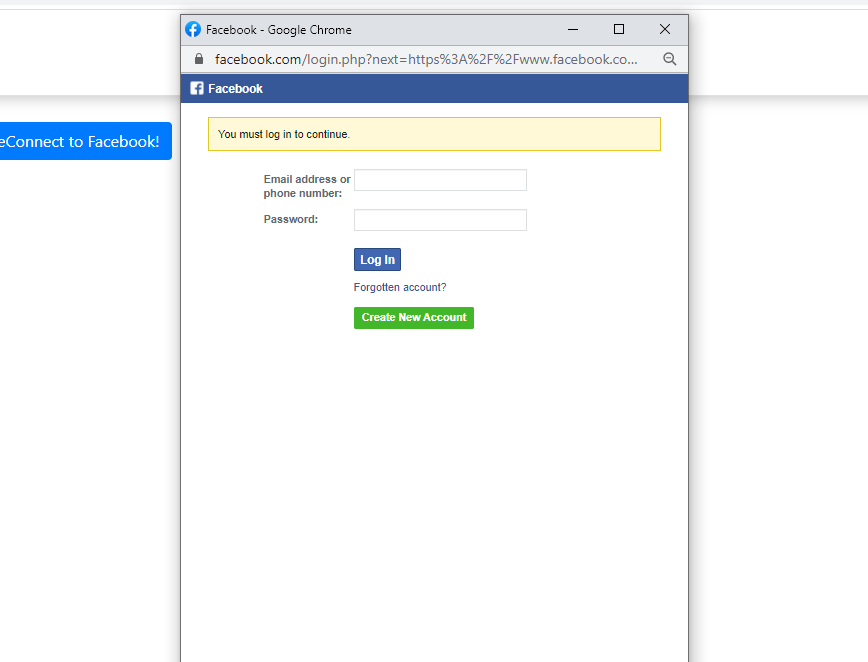
Task: Click the 'Facebook - Google Chrome' window title
Action: point(278,30)
